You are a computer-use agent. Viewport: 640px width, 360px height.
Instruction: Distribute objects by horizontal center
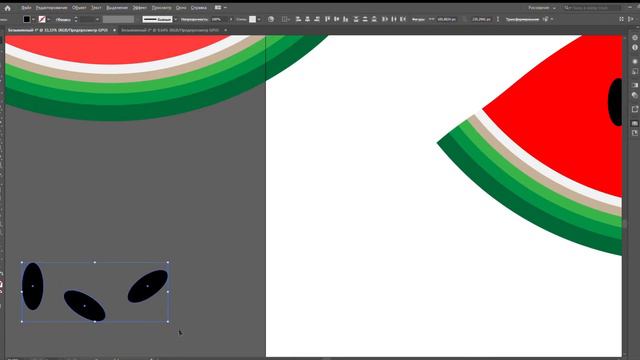tap(393, 19)
